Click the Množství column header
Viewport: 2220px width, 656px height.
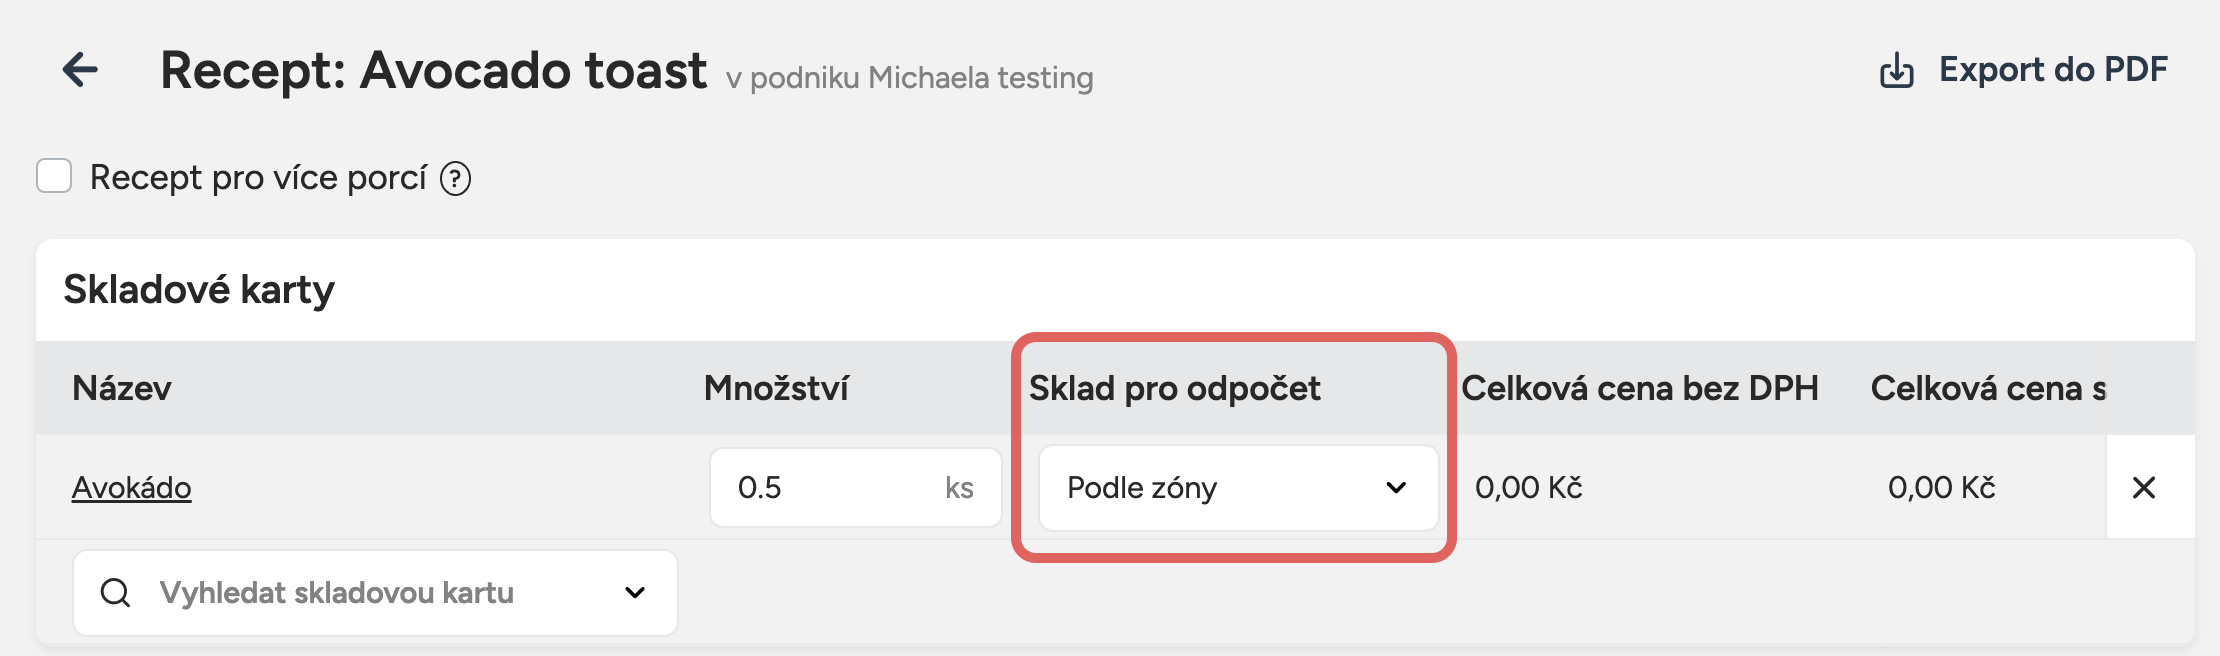(x=776, y=388)
